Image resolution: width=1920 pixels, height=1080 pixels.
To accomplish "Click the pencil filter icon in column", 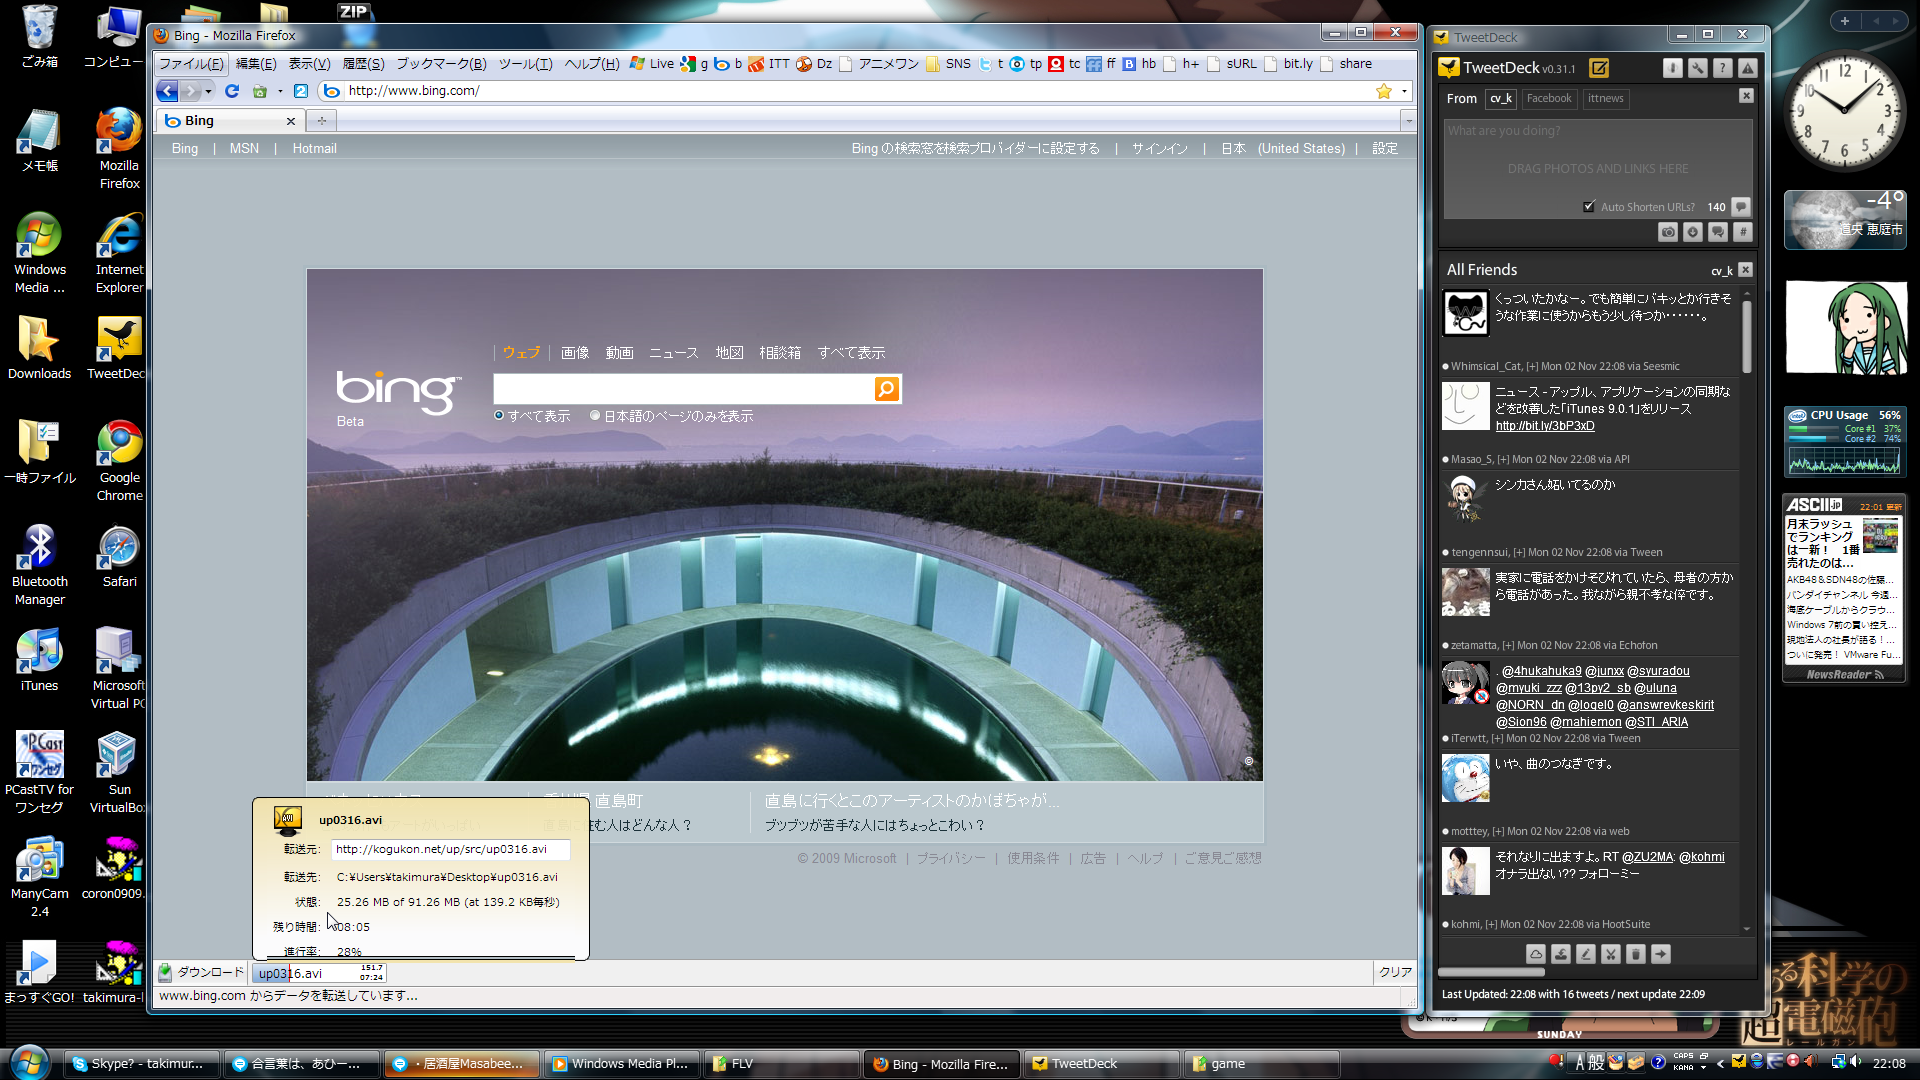I will click(x=1586, y=954).
